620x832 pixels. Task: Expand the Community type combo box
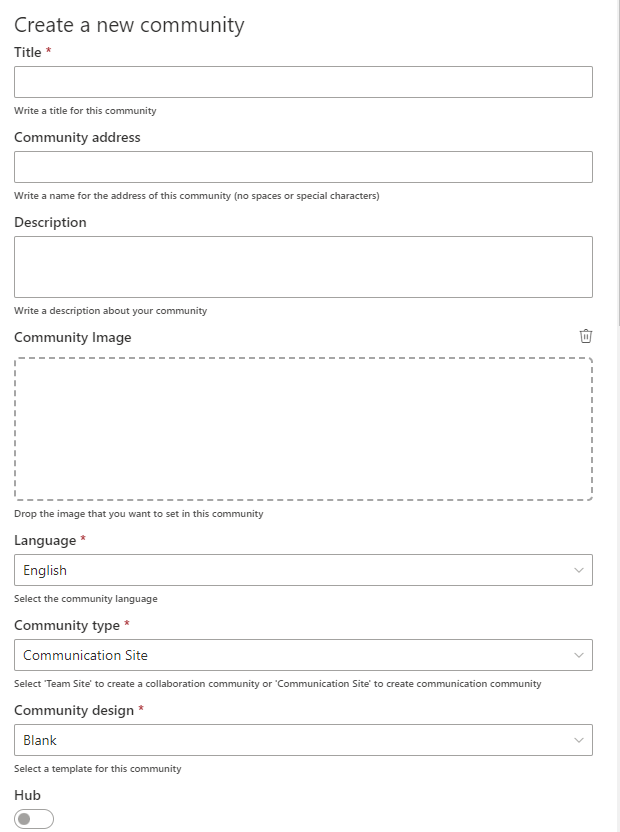tap(303, 655)
